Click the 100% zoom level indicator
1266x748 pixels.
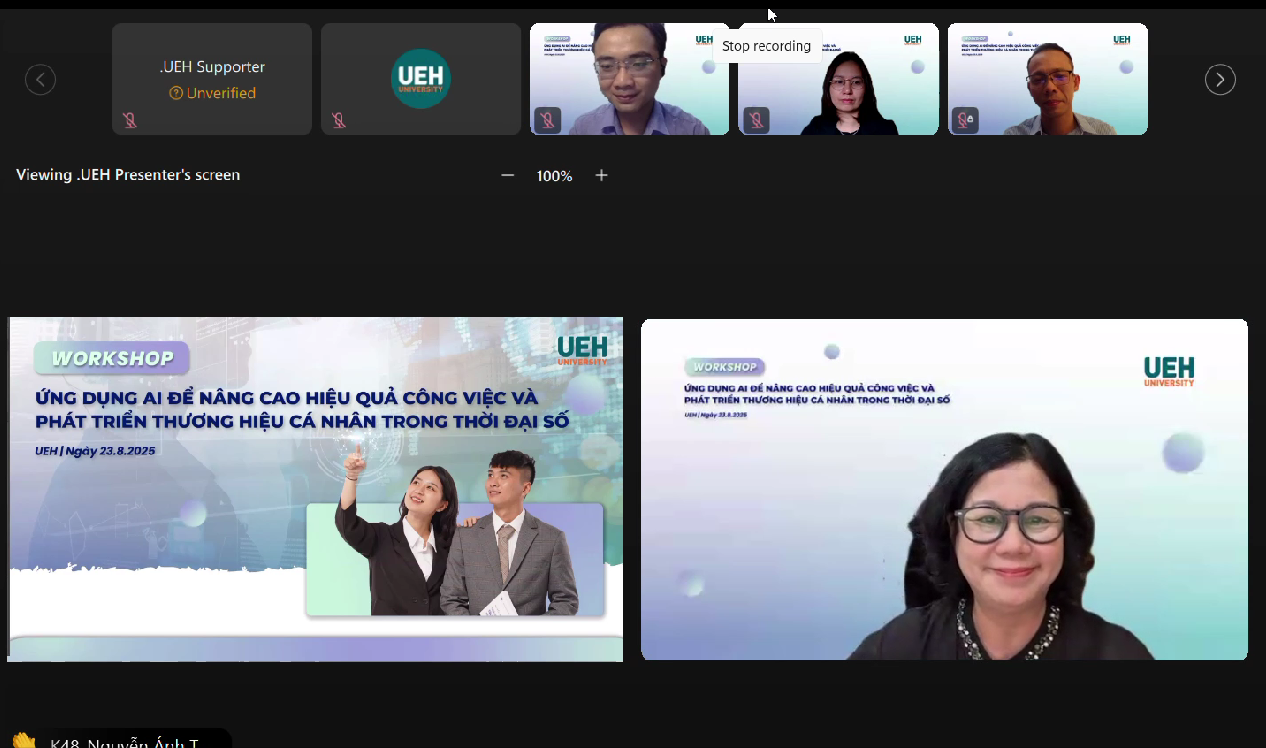[x=554, y=175]
